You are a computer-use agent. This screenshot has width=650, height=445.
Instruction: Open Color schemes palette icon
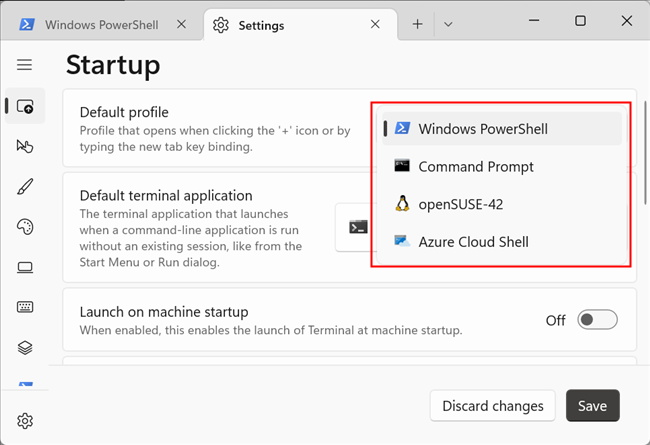pos(25,227)
